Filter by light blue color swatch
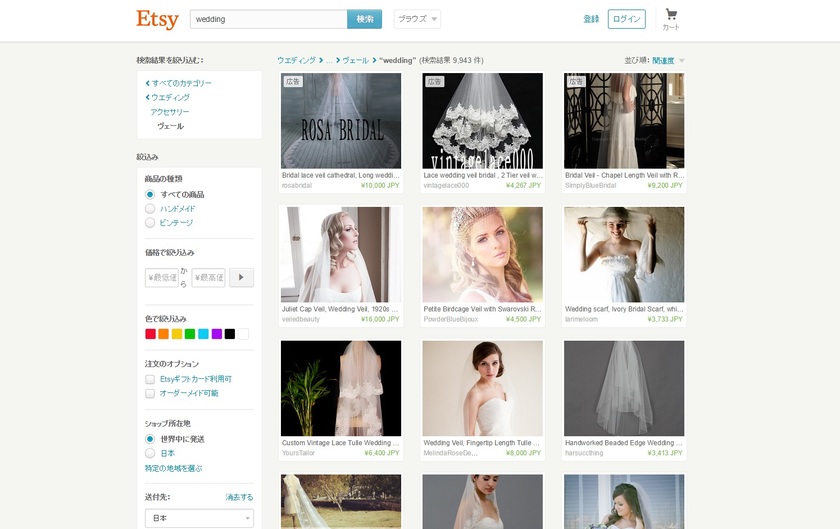 point(204,334)
